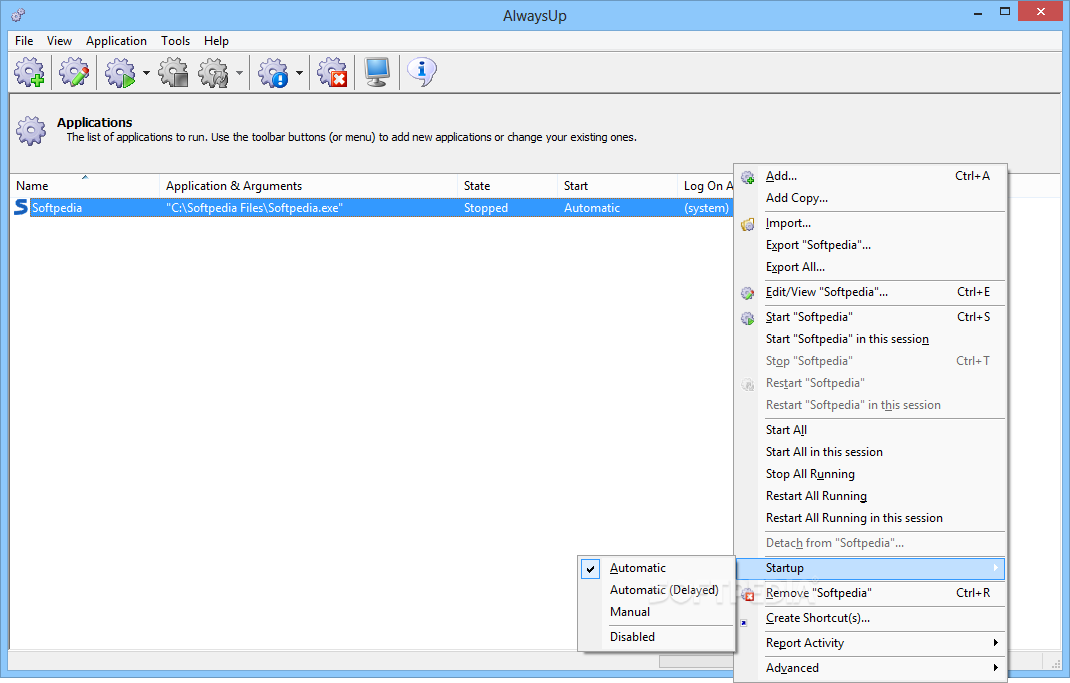
Task: Click the Softpedia S icon in the list
Action: 21,207
